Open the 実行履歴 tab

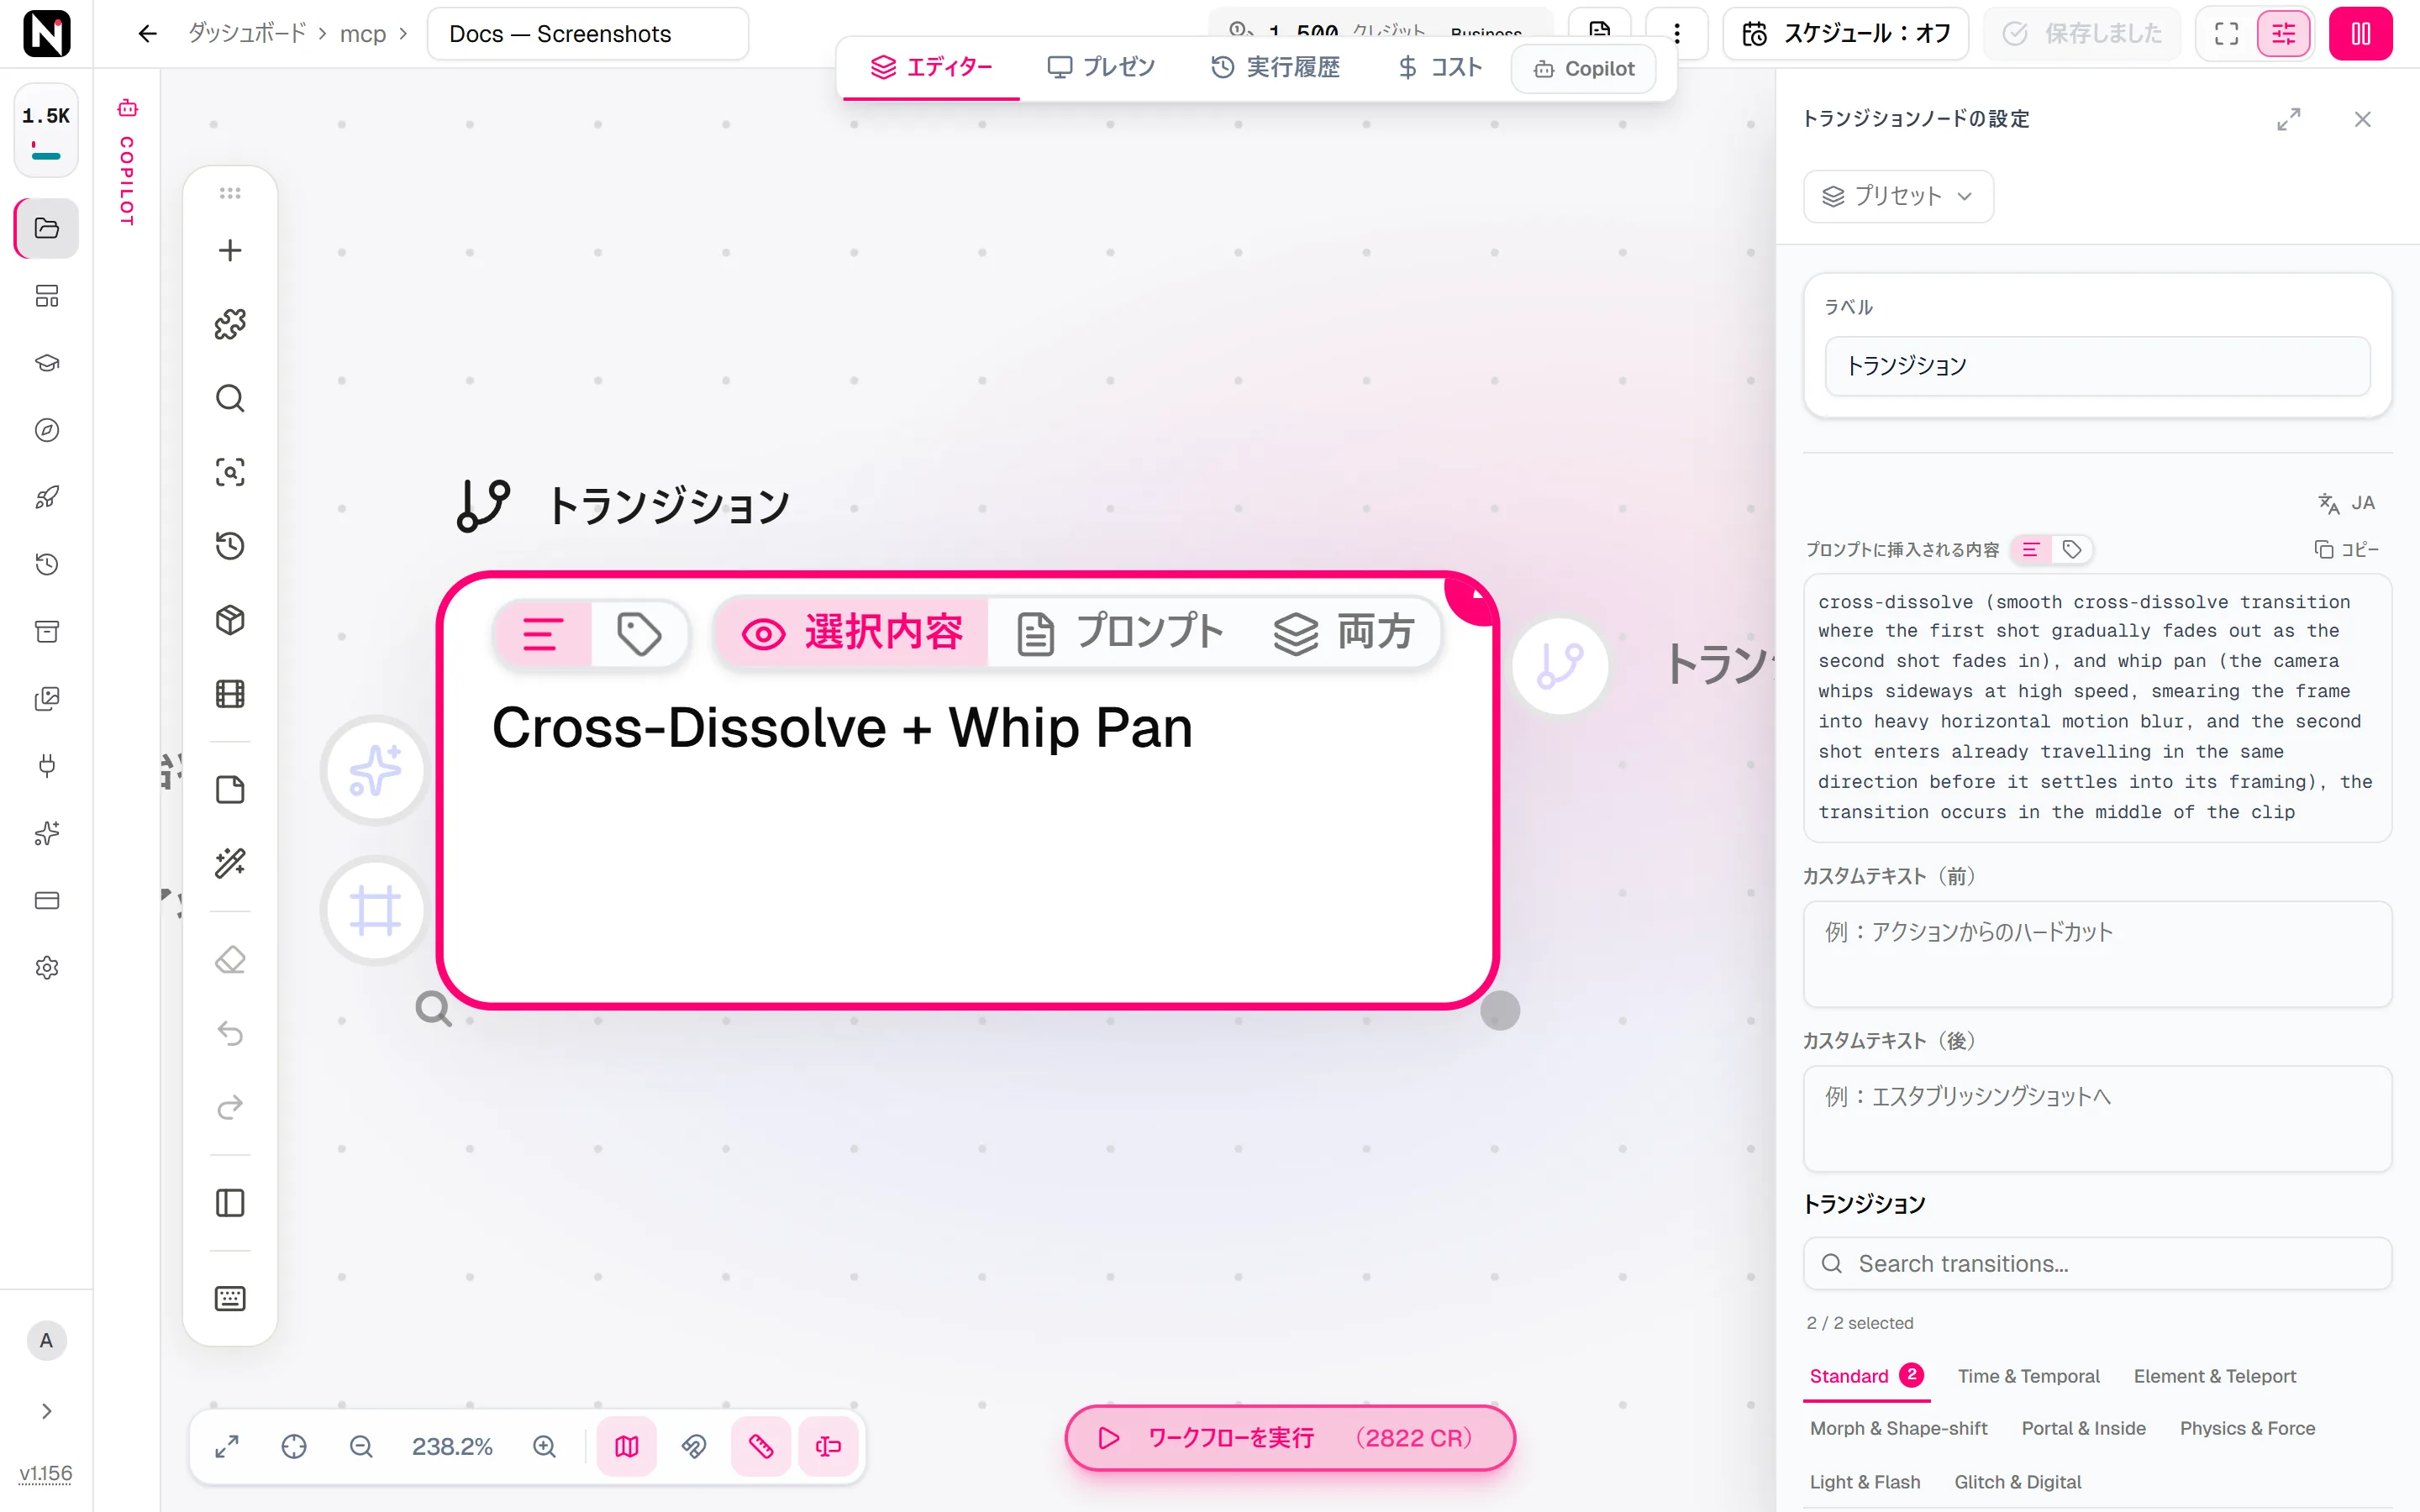[x=1276, y=67]
